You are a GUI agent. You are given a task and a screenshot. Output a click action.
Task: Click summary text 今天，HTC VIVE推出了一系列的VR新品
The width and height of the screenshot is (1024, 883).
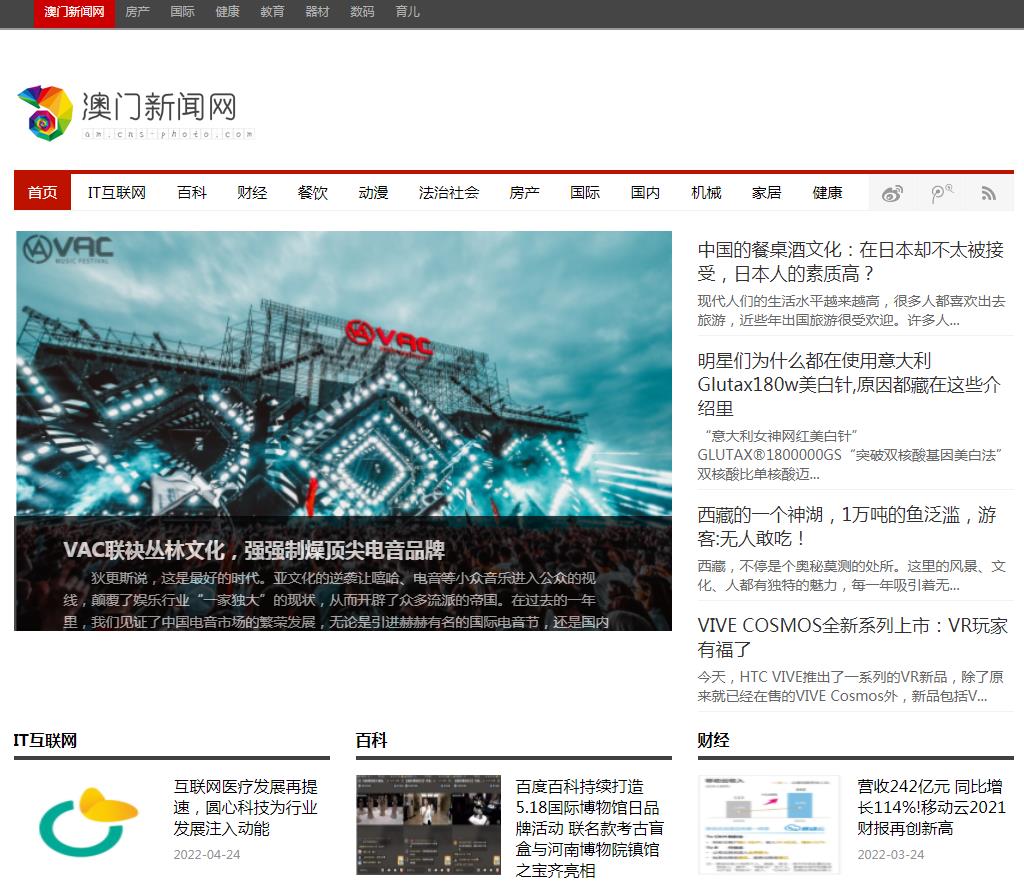click(x=850, y=686)
